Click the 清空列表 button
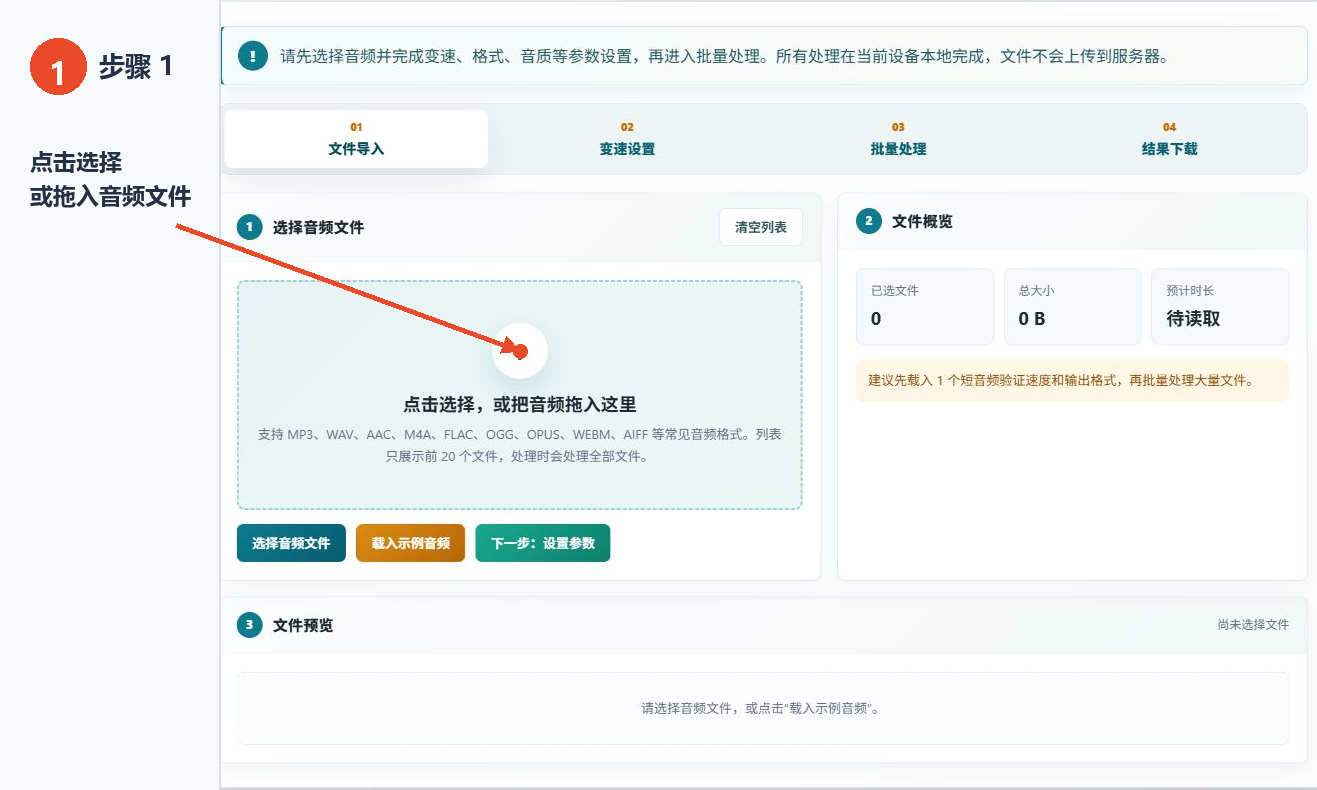 pyautogui.click(x=761, y=227)
